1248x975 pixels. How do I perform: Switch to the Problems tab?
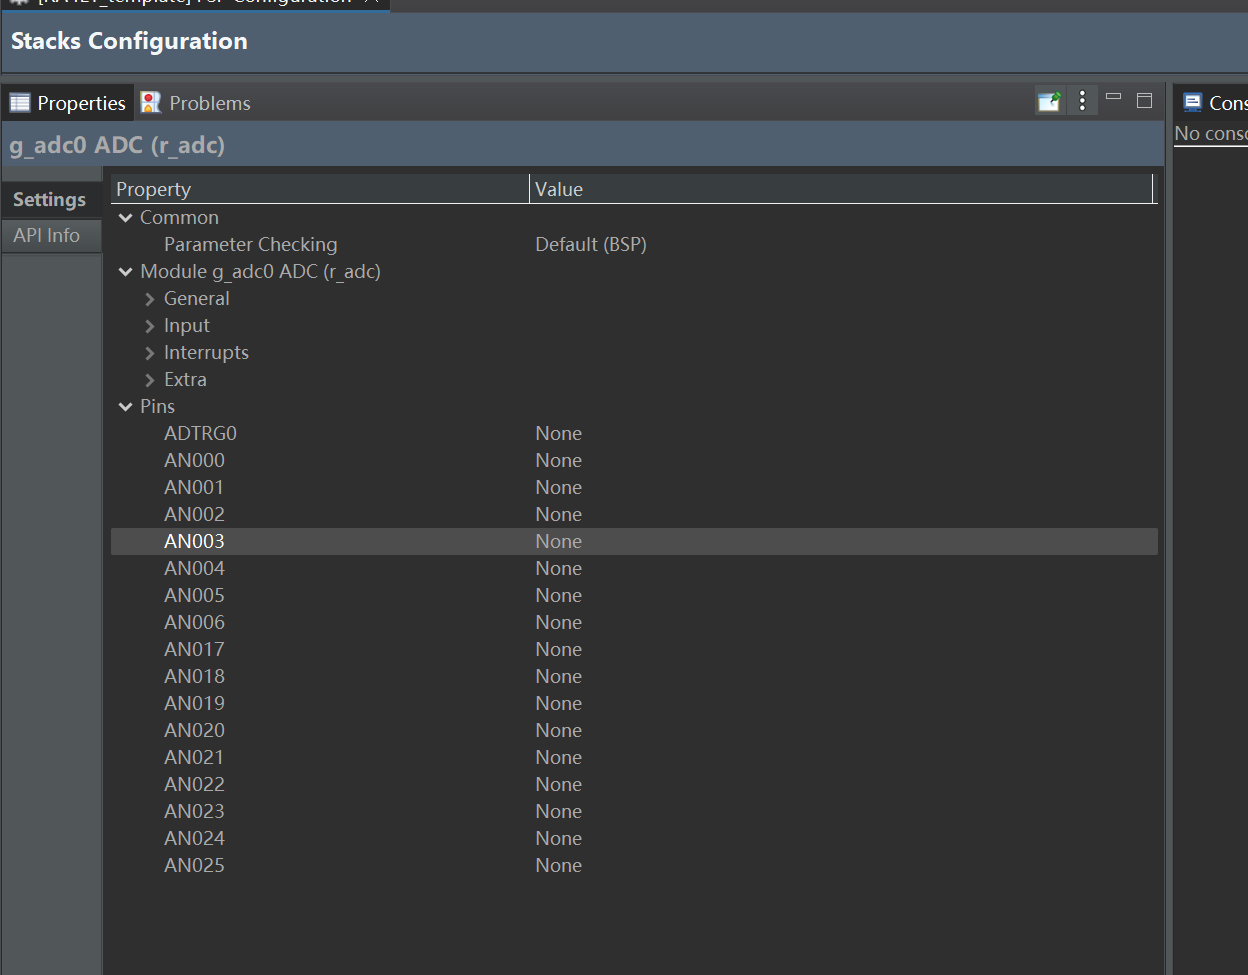[x=196, y=103]
